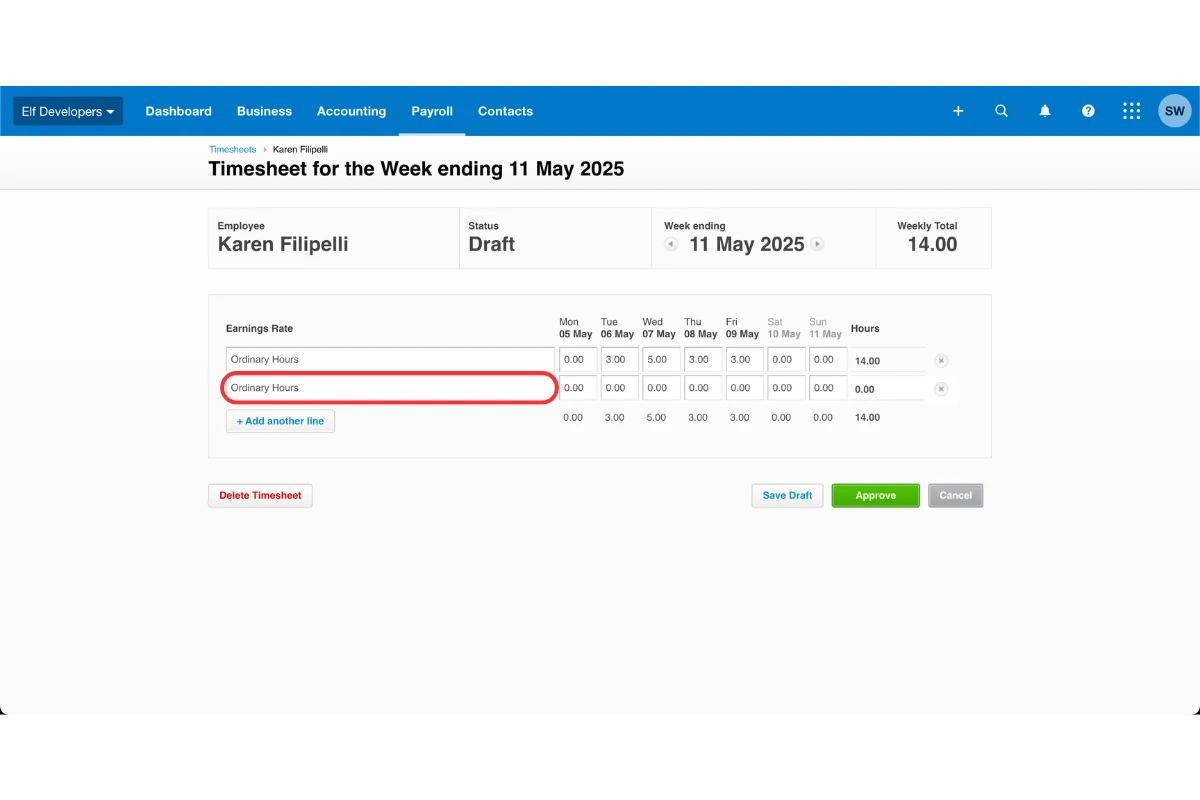The width and height of the screenshot is (1200, 800).
Task: Click the Karen Filipelli employee name
Action: coord(283,244)
